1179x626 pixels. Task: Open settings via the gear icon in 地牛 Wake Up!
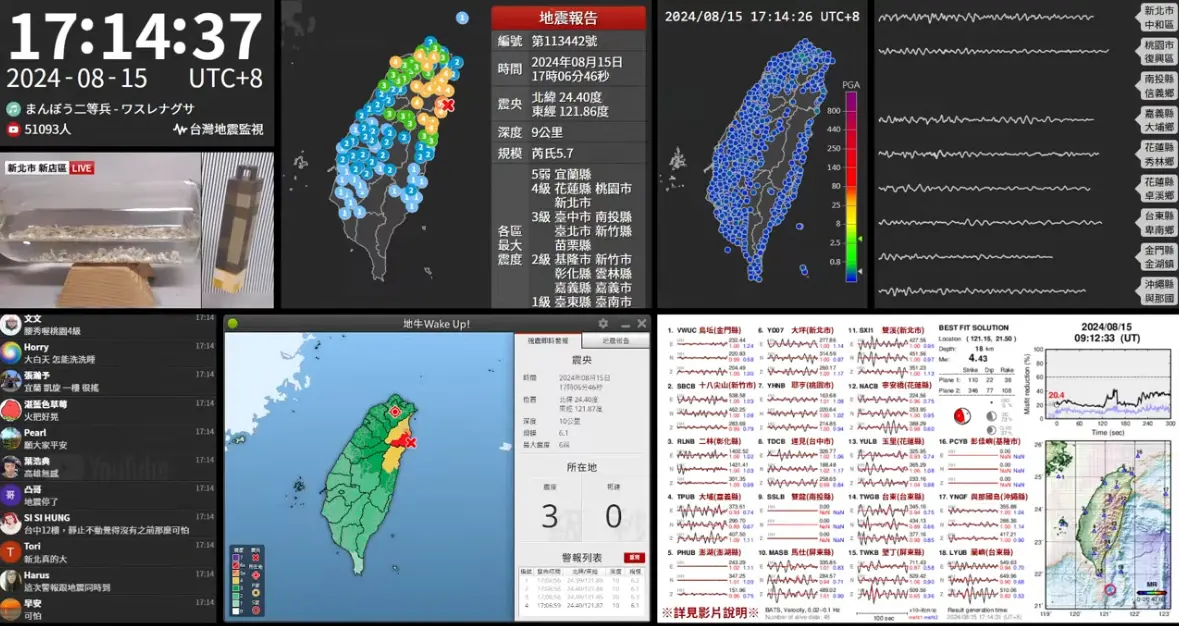(x=601, y=323)
